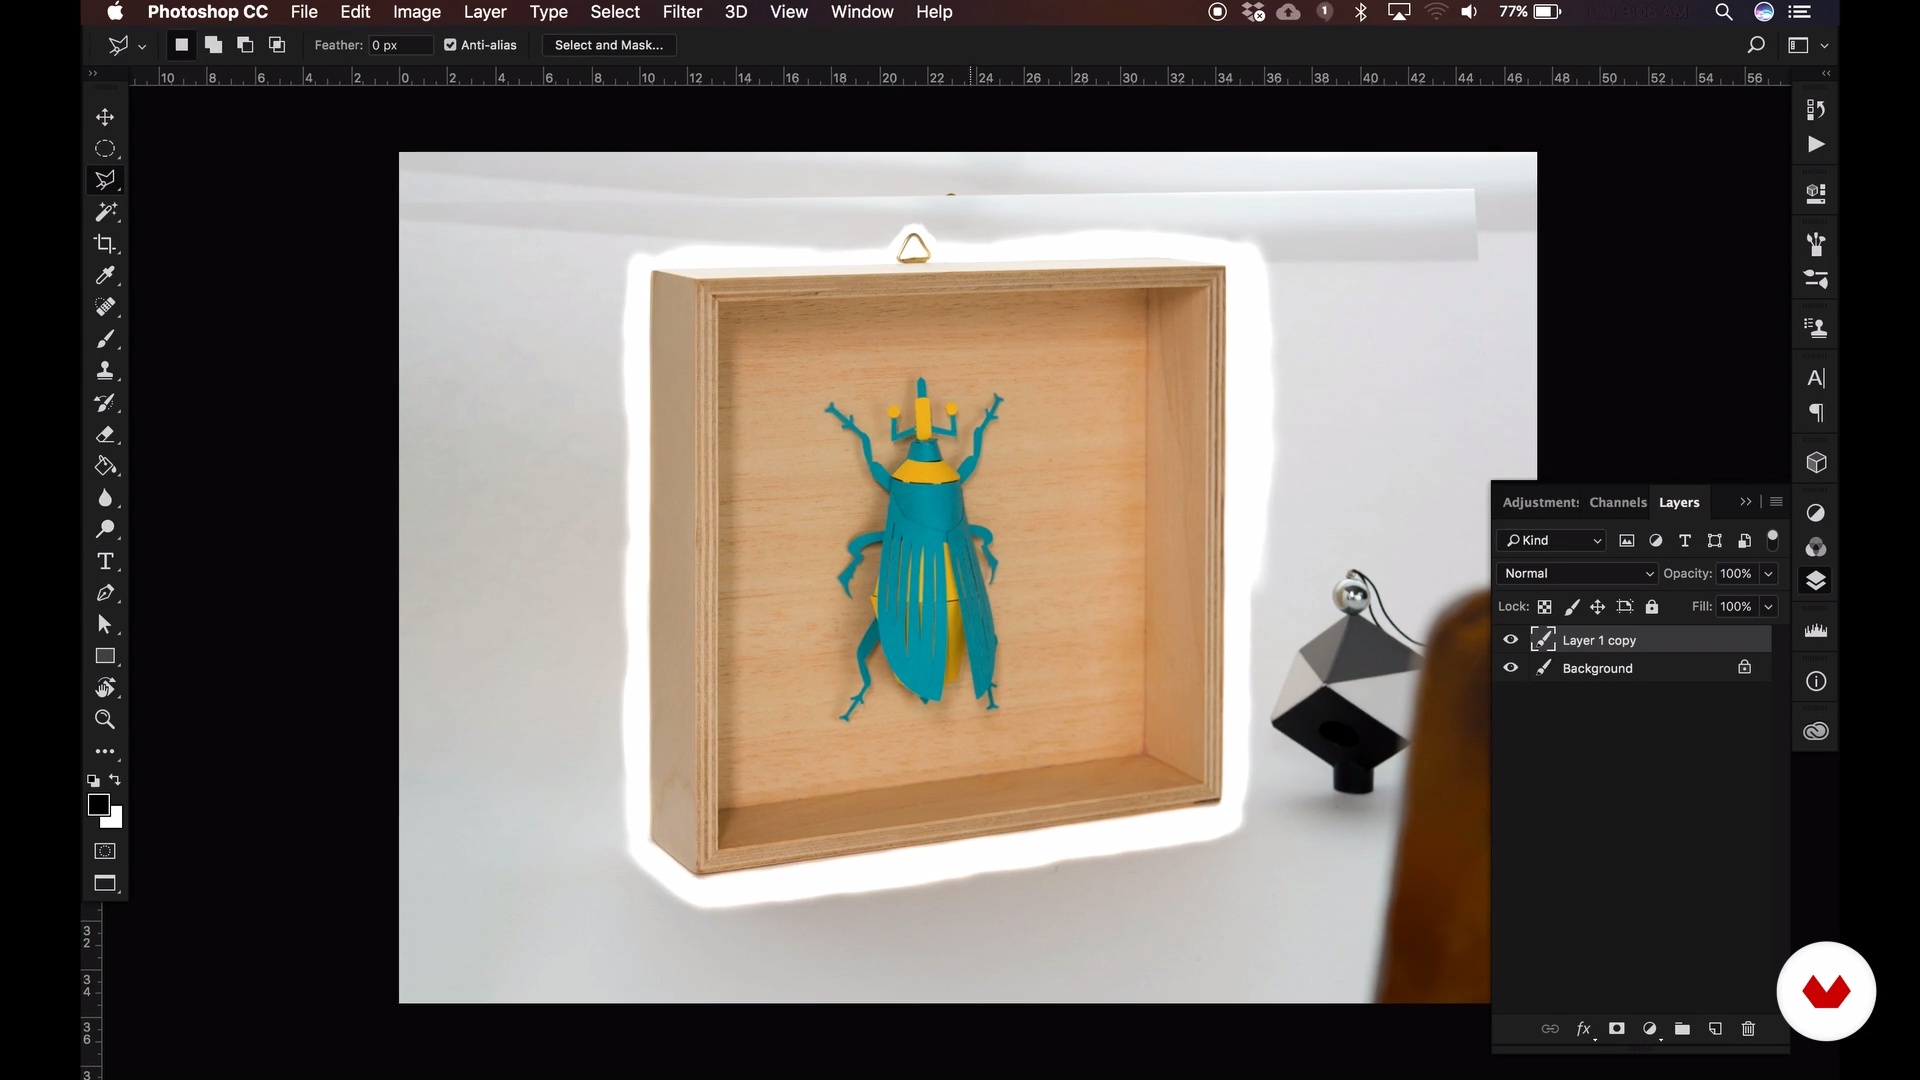1920x1080 pixels.
Task: Select the Blur tool
Action: [x=105, y=498]
